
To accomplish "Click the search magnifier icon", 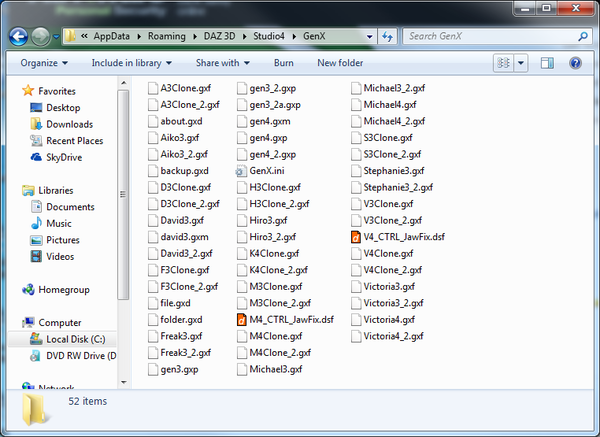I will (x=583, y=36).
